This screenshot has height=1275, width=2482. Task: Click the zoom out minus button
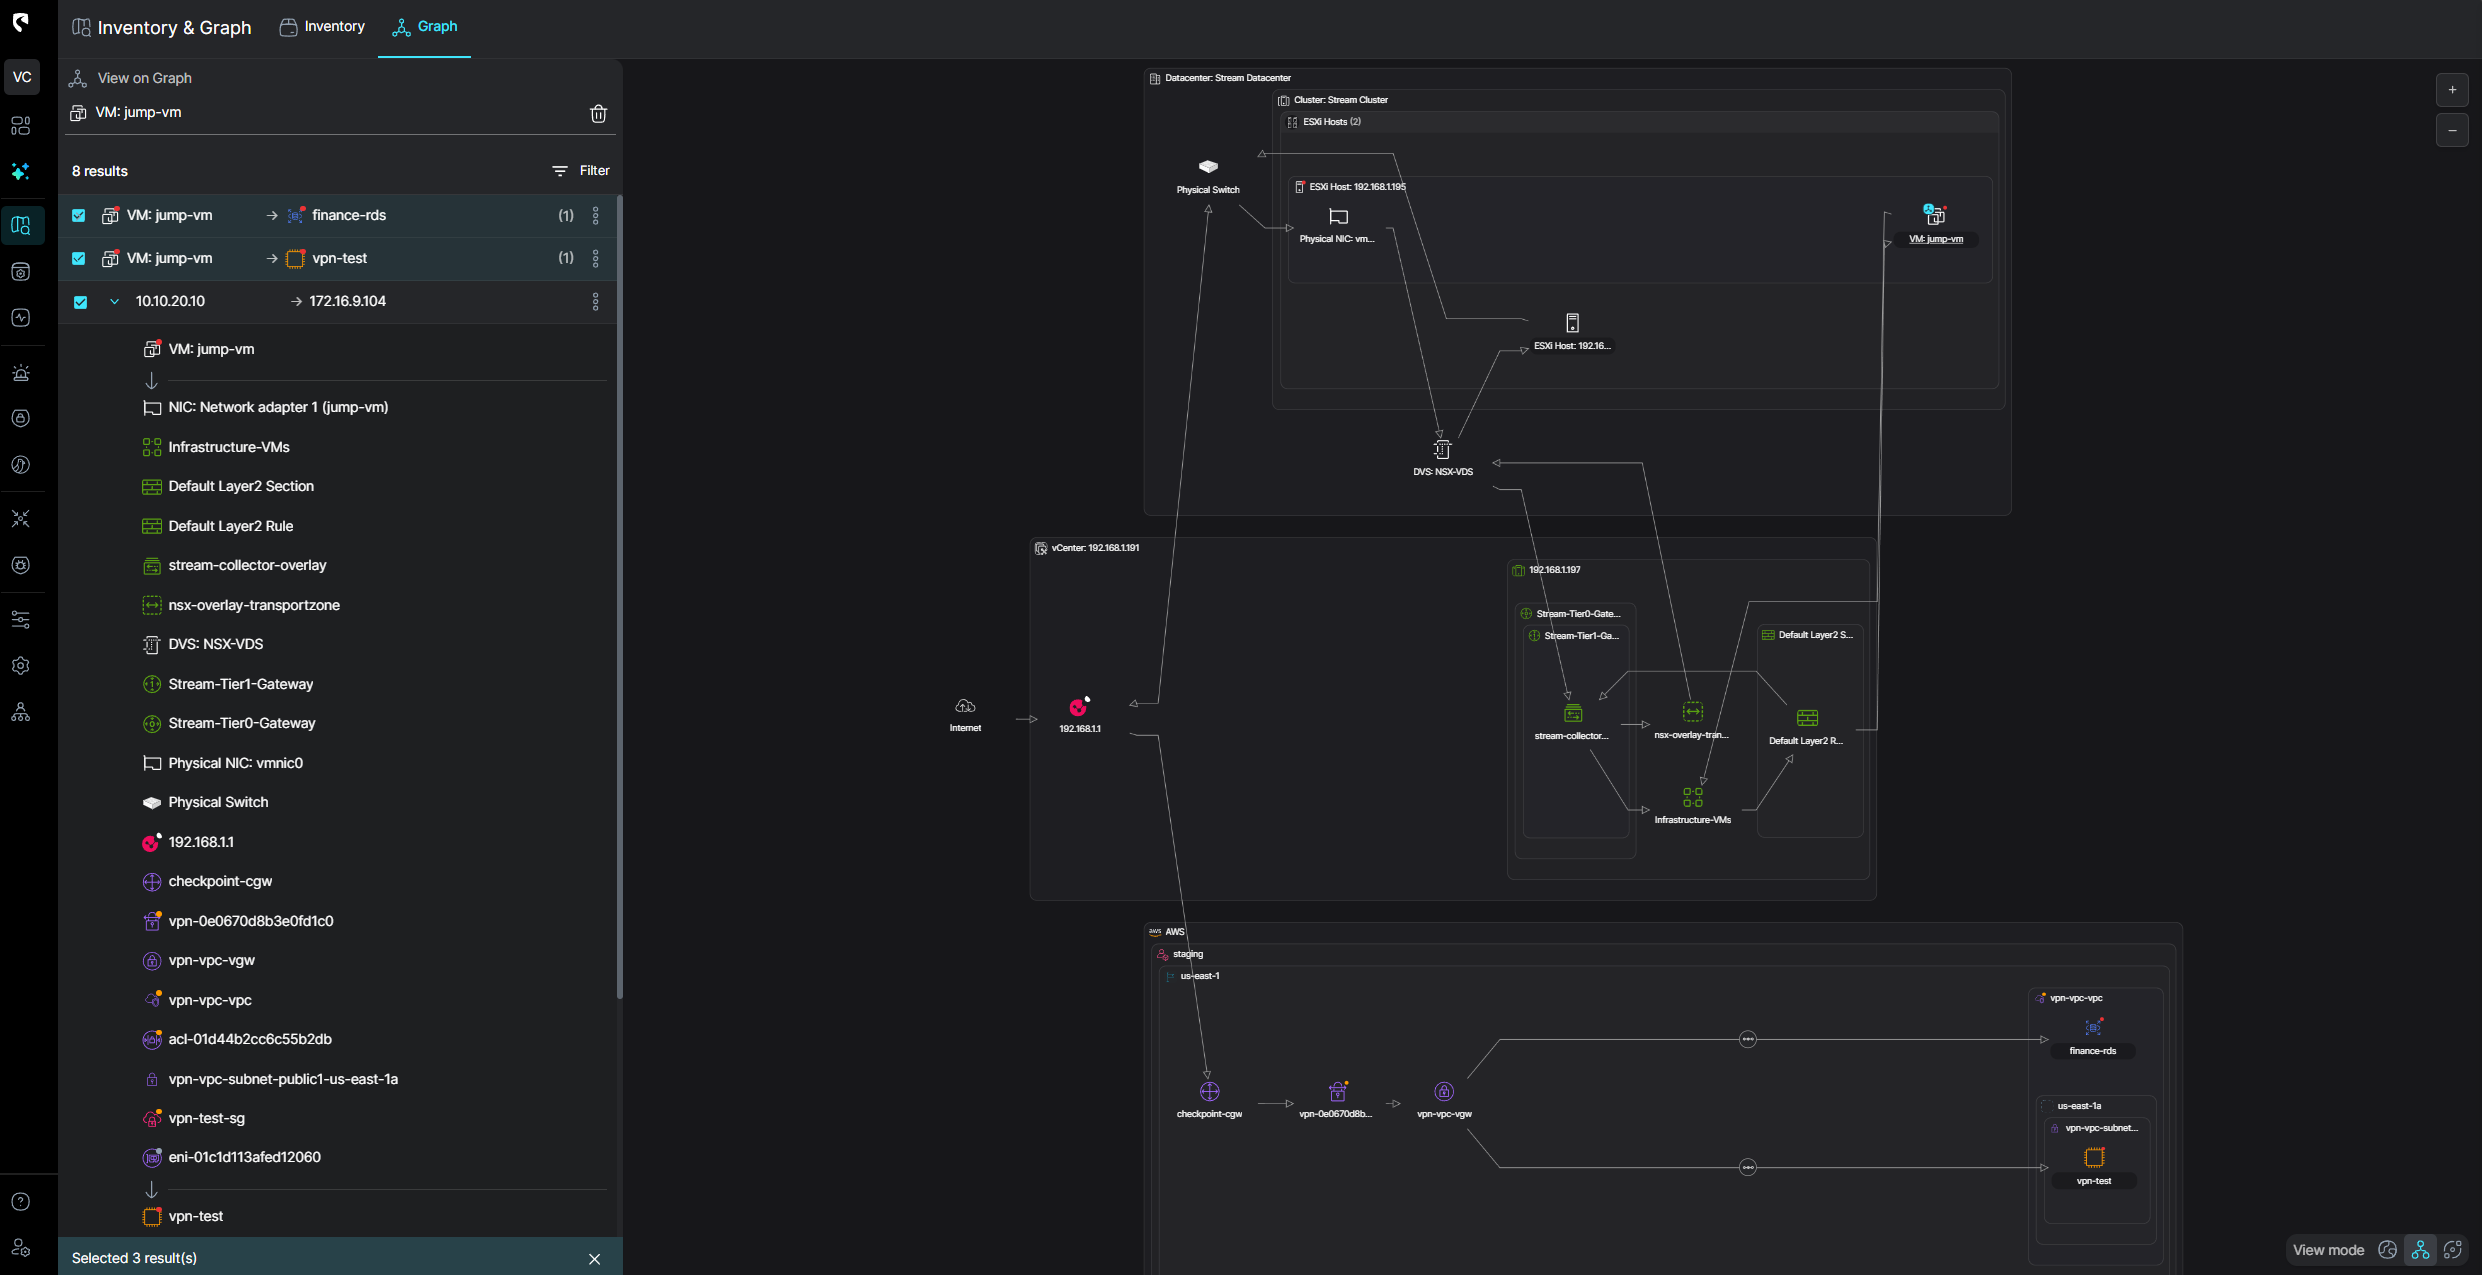point(2452,131)
